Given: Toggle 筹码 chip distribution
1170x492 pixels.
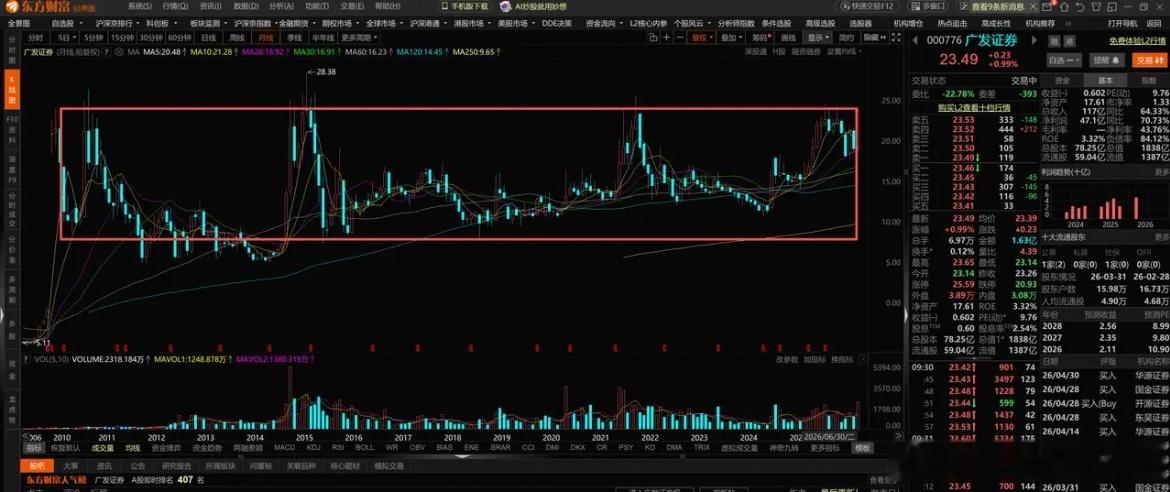Looking at the screenshot, I should click(x=761, y=37).
